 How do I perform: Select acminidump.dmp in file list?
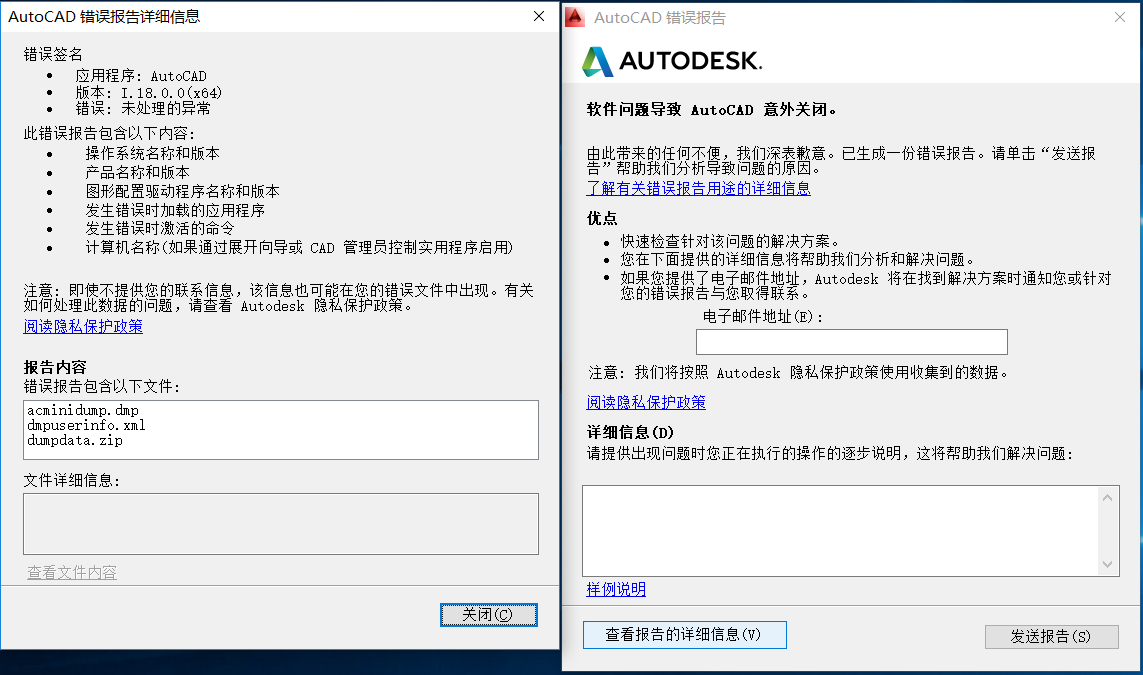[82, 410]
